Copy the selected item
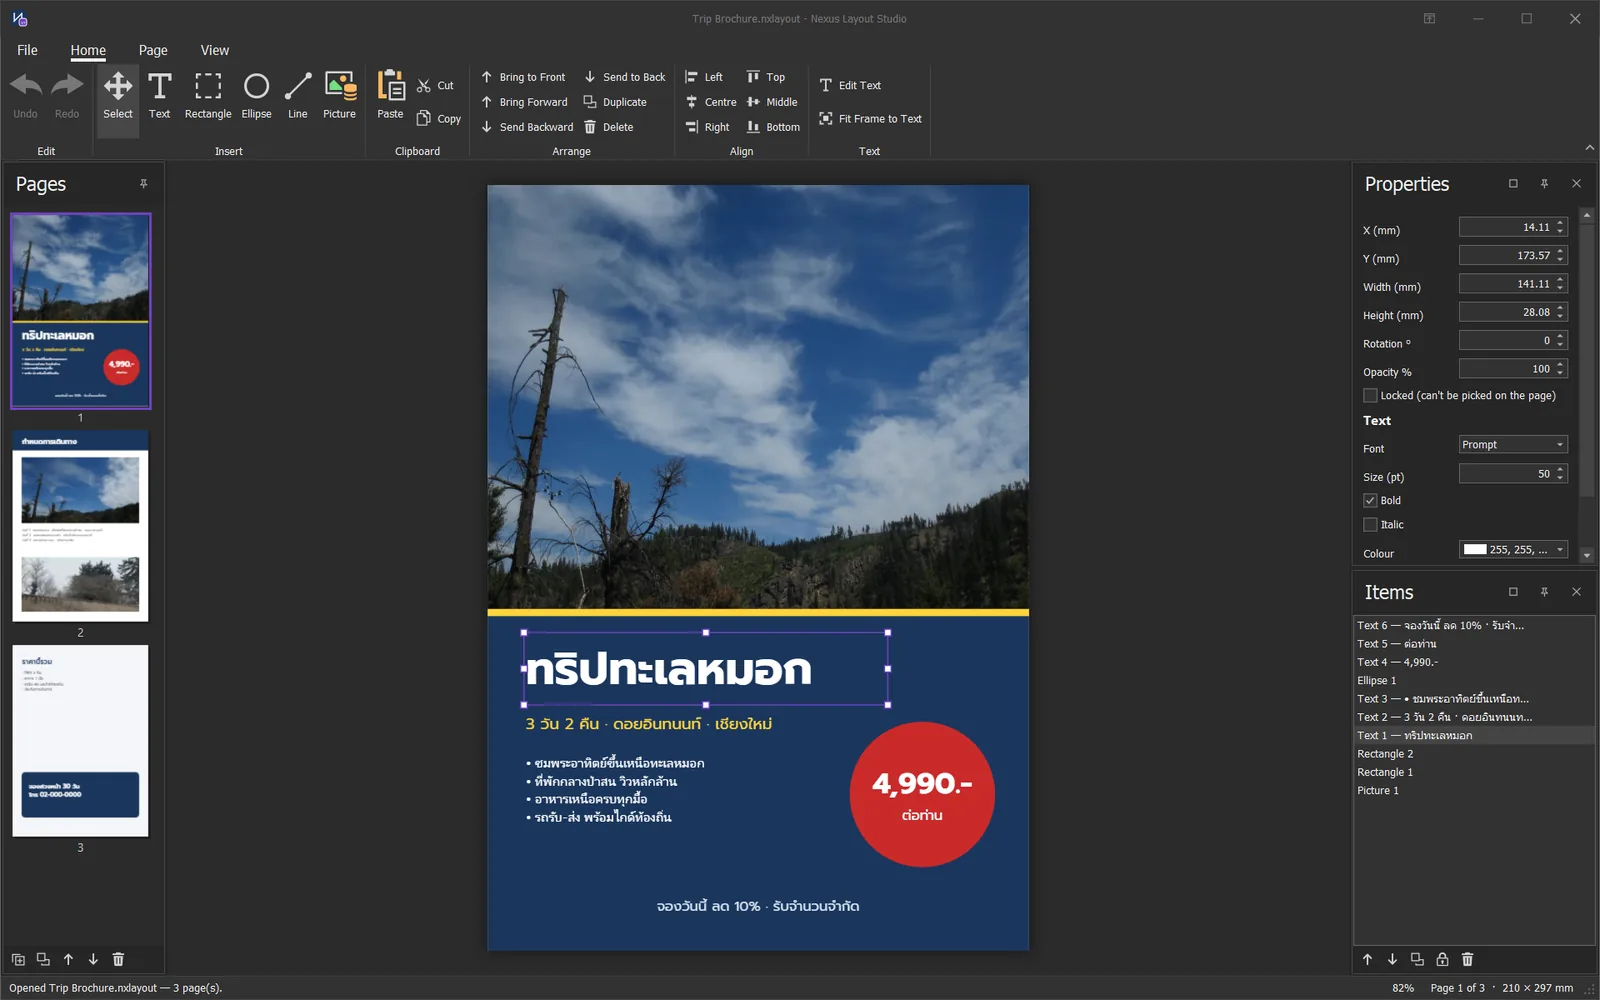 439,118
